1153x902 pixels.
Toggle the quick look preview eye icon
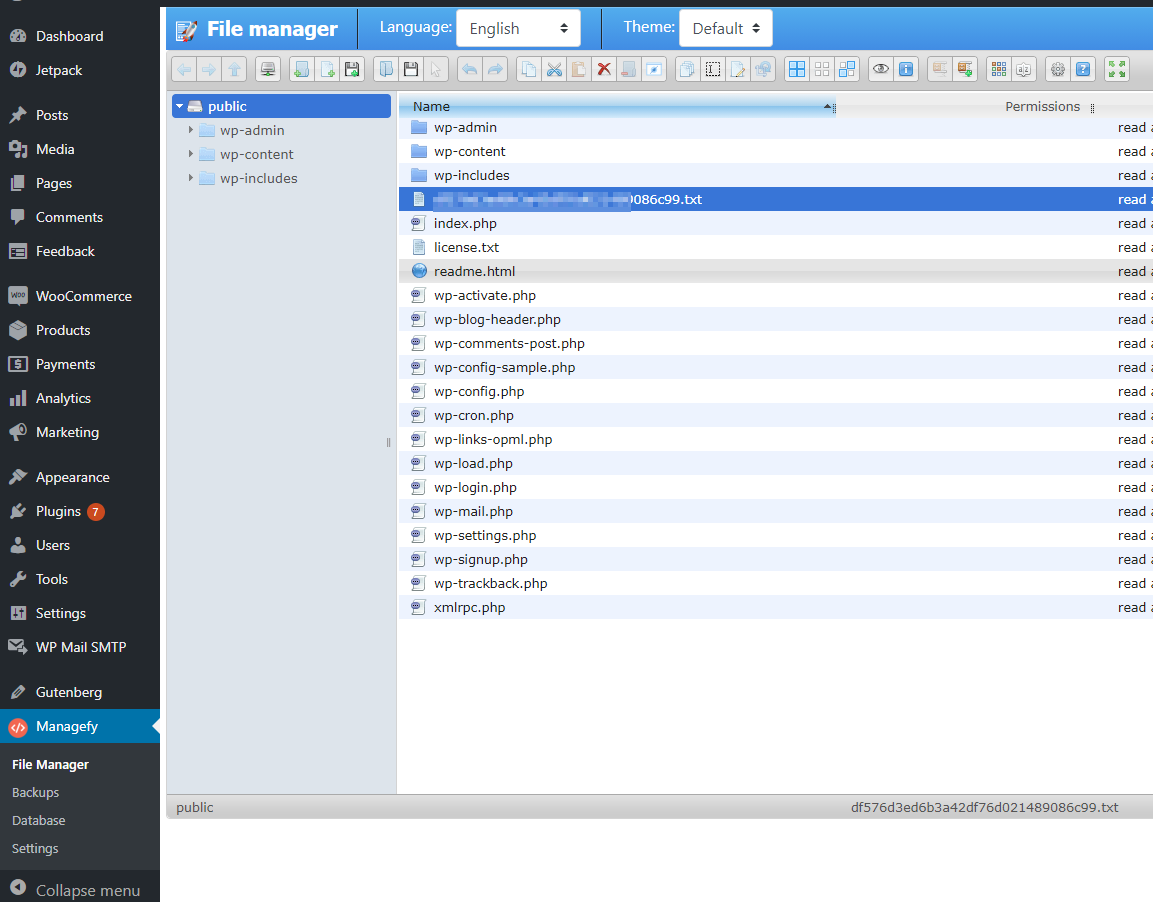[880, 70]
